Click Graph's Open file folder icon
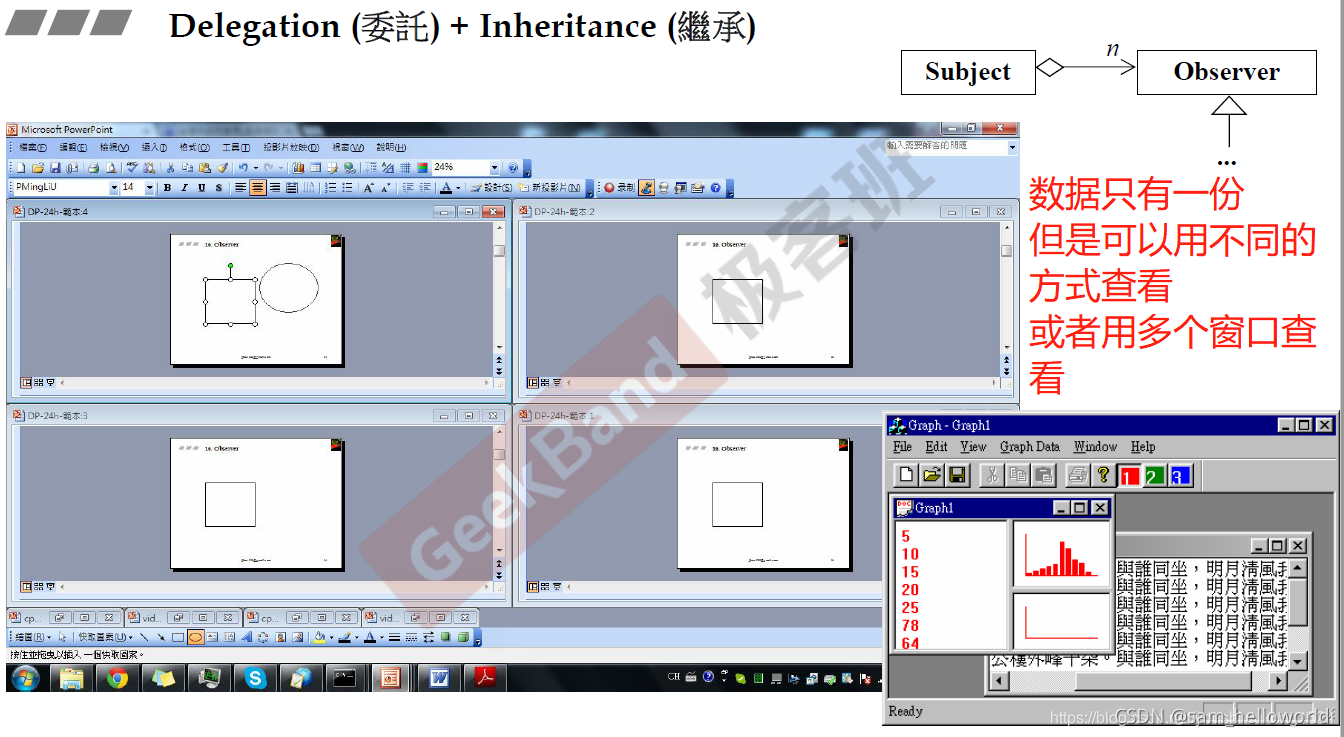Image resolution: width=1344 pixels, height=737 pixels. [x=931, y=475]
